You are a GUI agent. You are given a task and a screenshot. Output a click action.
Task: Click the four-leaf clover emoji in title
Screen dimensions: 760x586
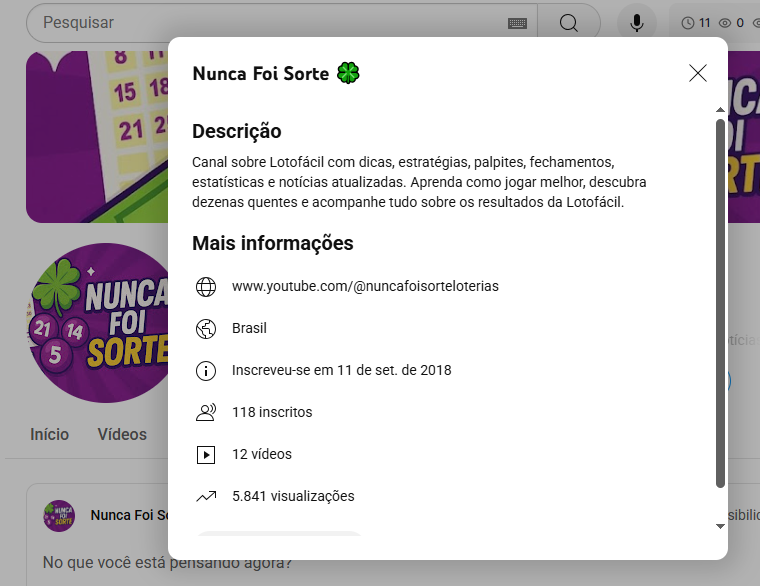[x=348, y=73]
